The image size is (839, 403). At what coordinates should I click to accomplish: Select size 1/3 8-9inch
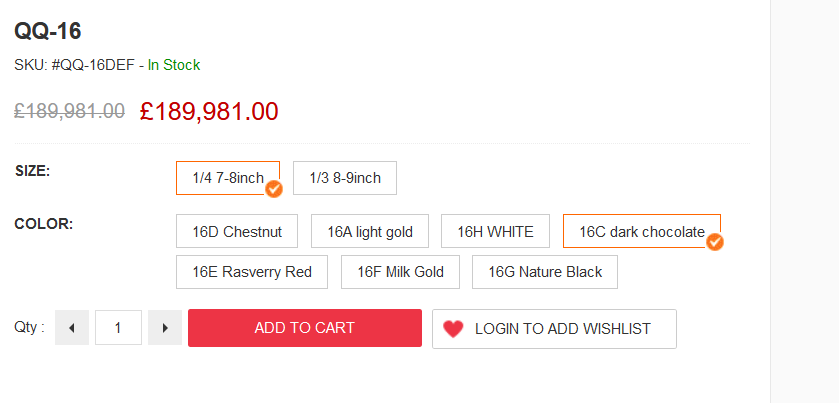click(x=345, y=178)
